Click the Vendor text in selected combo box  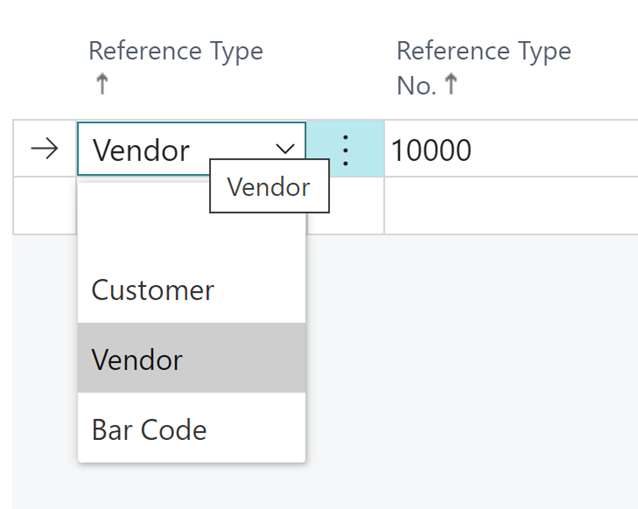click(141, 150)
